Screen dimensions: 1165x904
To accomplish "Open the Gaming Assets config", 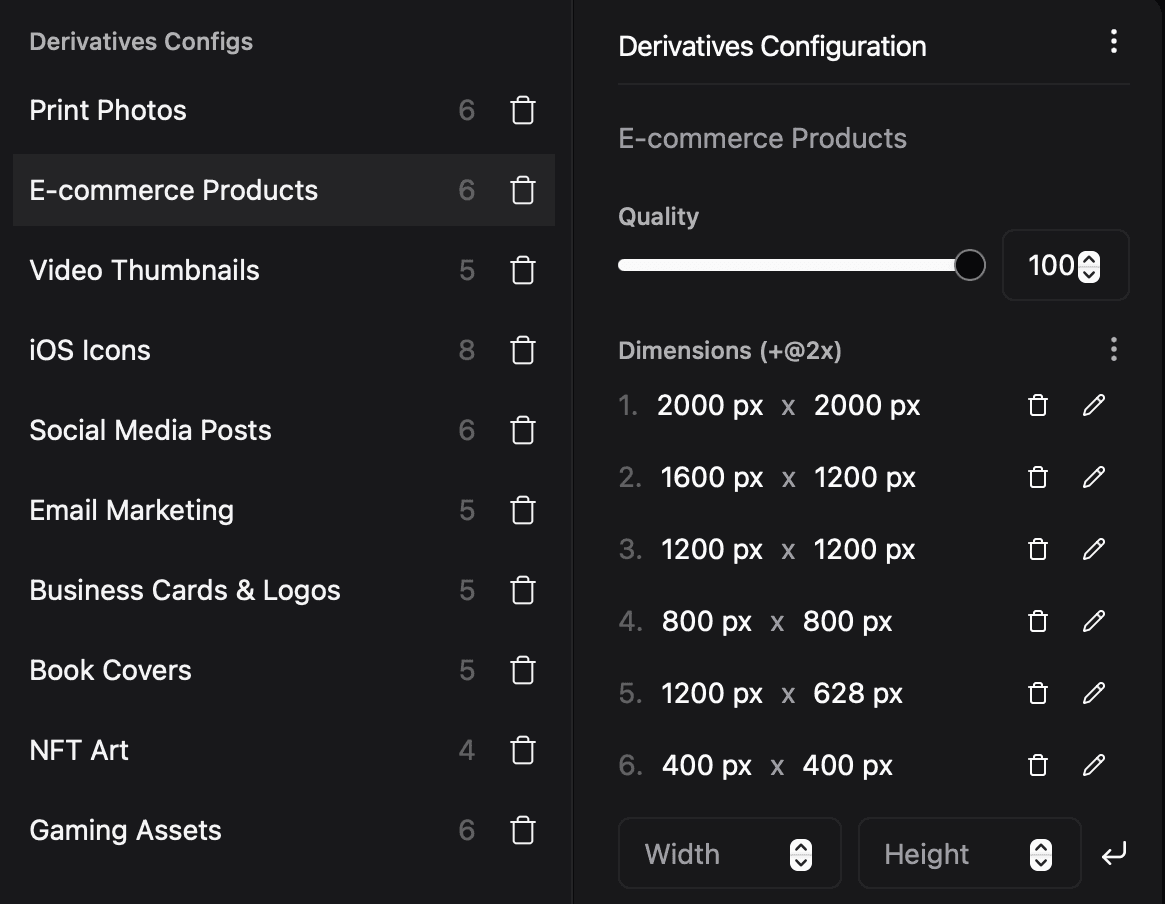I will pyautogui.click(x=126, y=830).
